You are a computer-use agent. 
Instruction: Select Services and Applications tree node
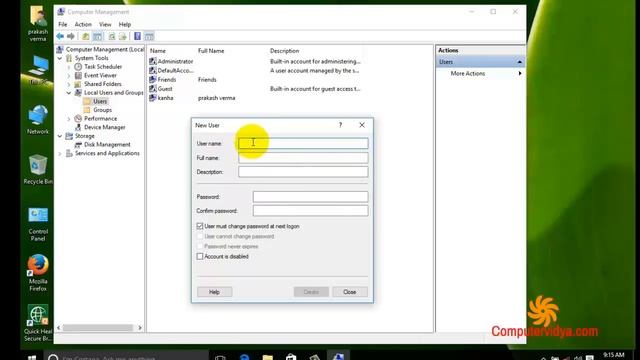pyautogui.click(x=107, y=153)
